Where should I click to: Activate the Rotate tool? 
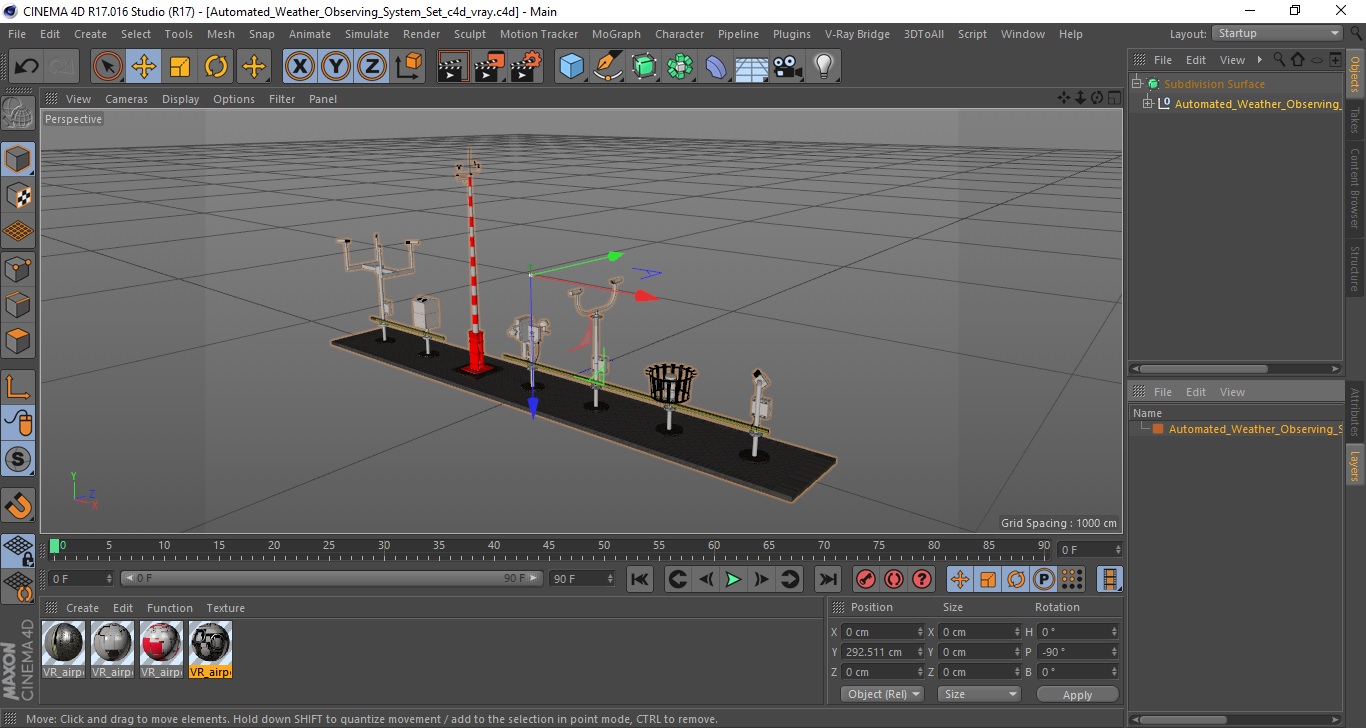216,67
